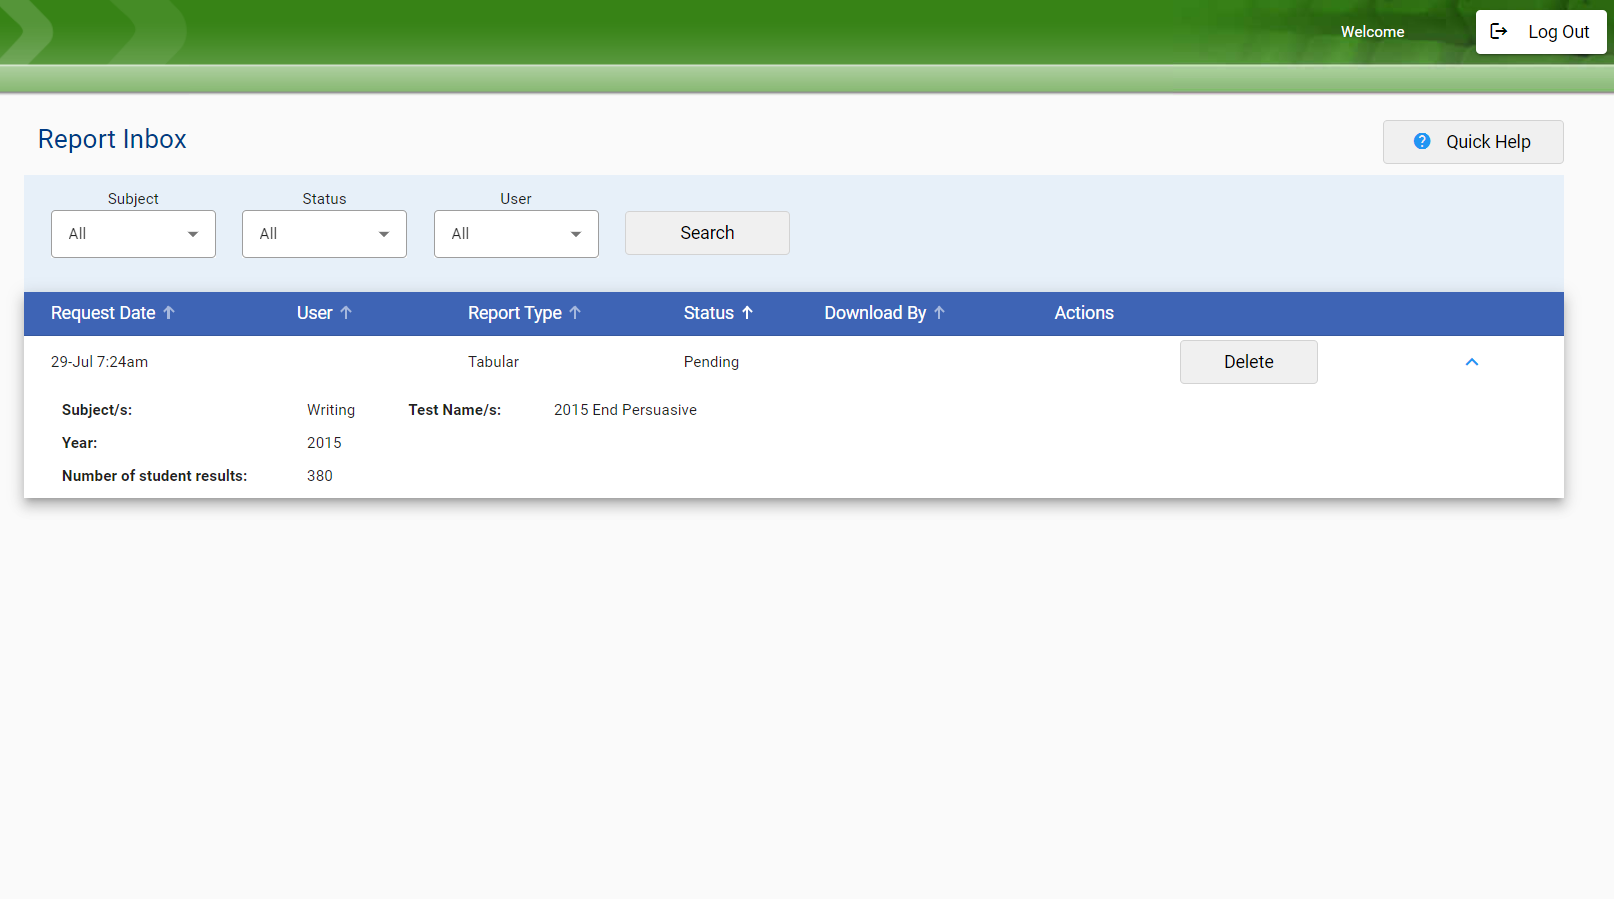The height and width of the screenshot is (899, 1614).
Task: Open the Status filter dropdown
Action: pyautogui.click(x=324, y=234)
